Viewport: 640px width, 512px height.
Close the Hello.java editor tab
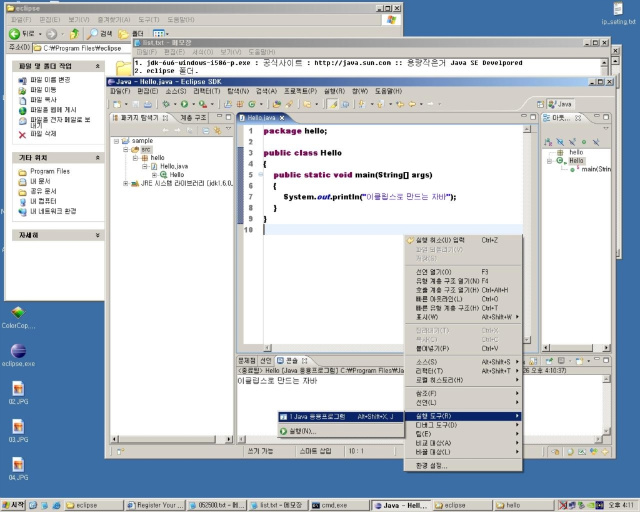282,118
